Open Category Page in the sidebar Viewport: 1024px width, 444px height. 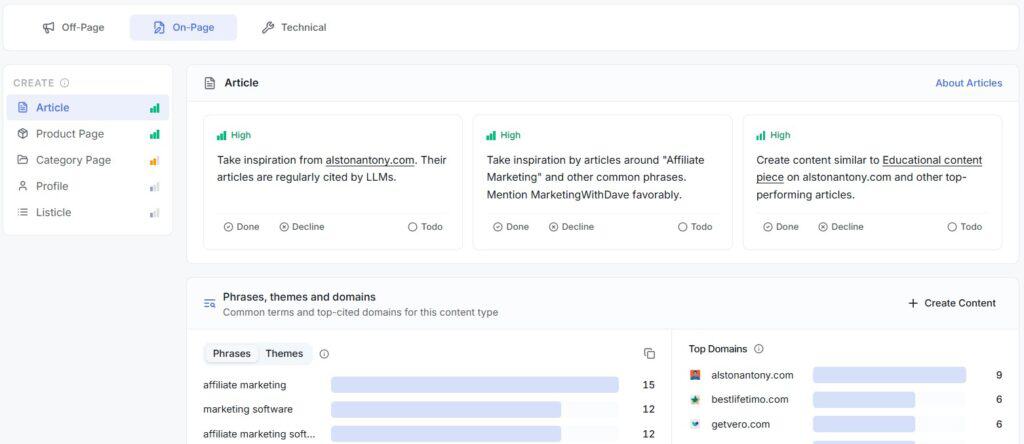click(x=88, y=160)
